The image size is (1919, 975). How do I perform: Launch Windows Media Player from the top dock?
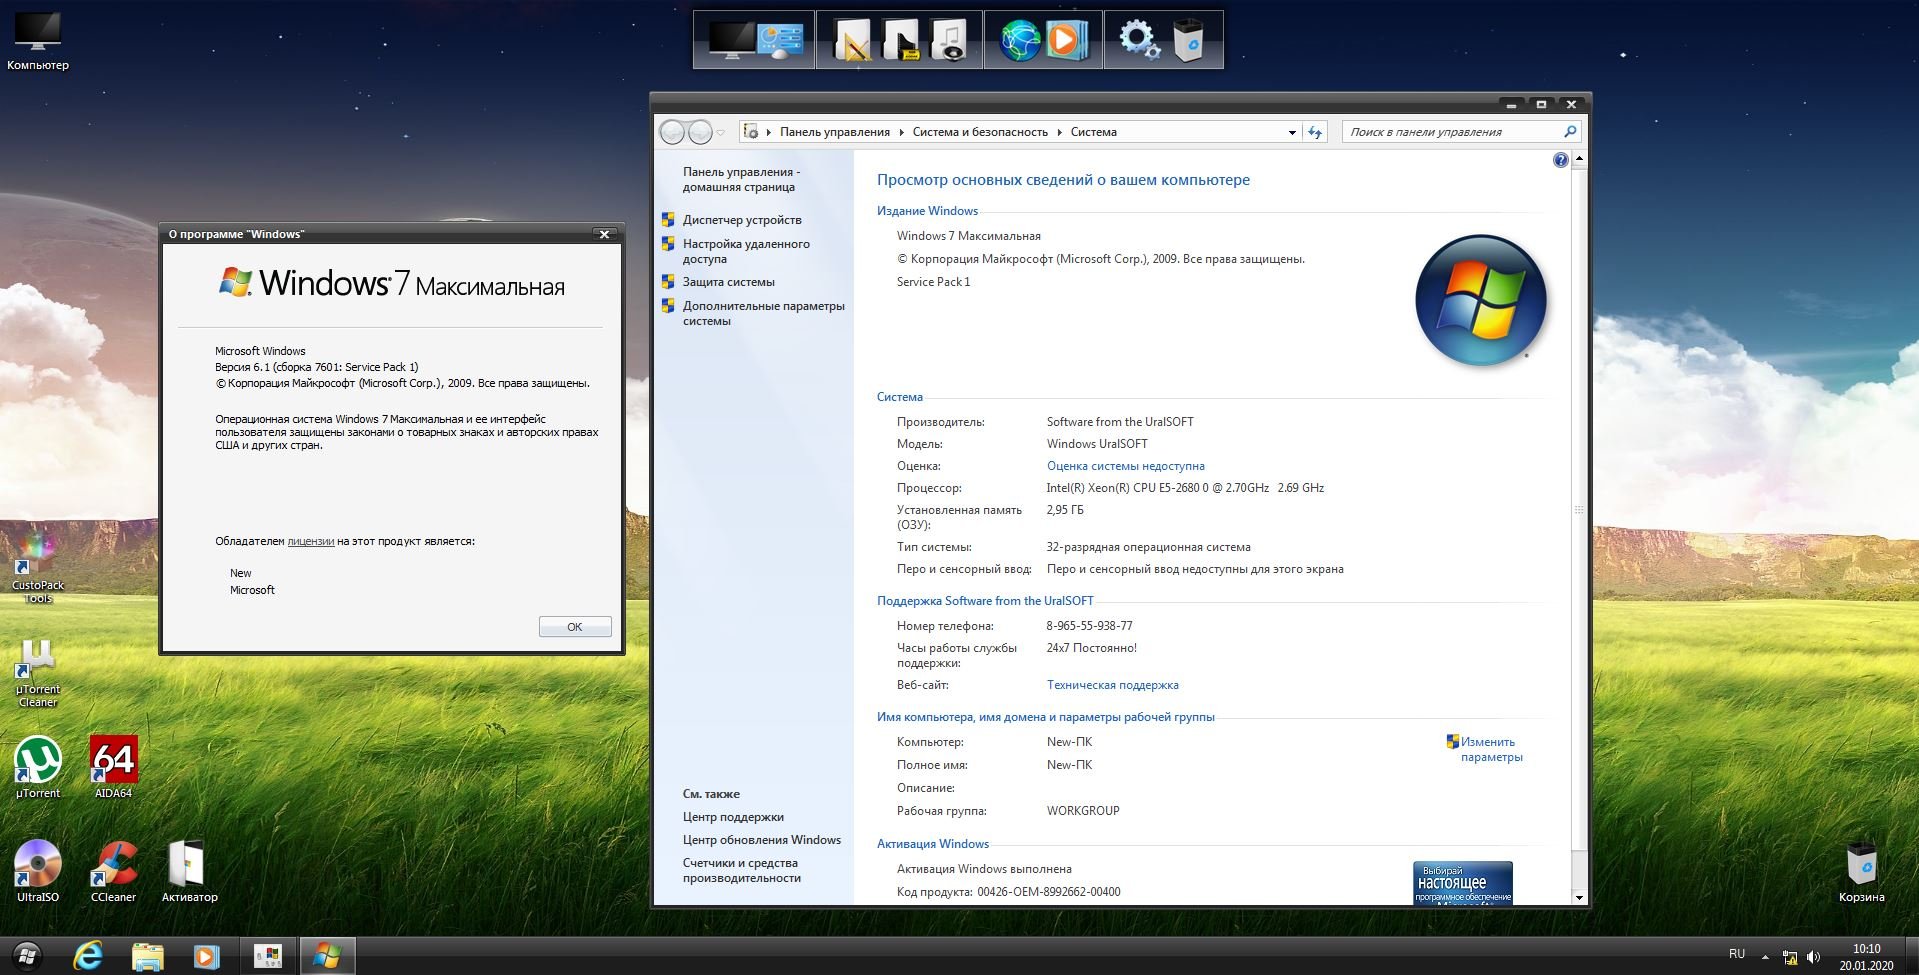[x=1066, y=40]
